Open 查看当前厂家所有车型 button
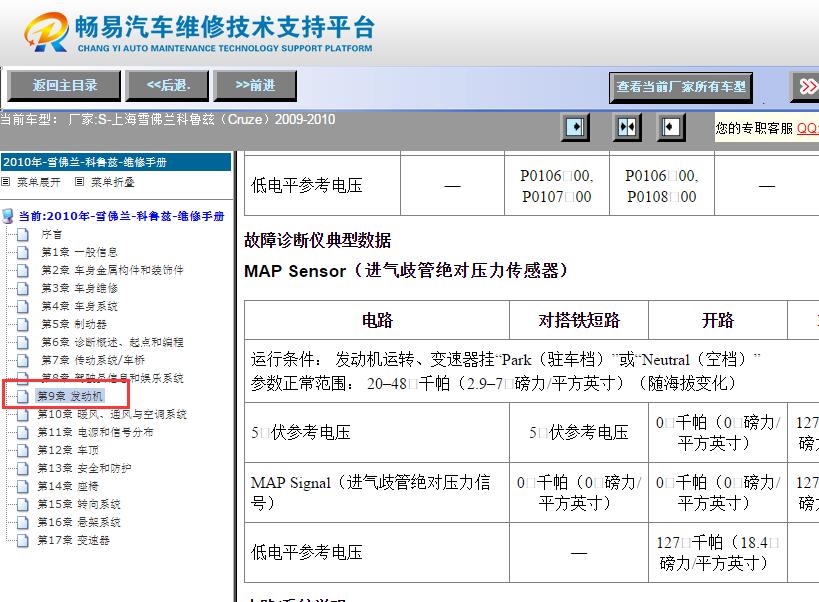This screenshot has height=602, width=819. 681,87
